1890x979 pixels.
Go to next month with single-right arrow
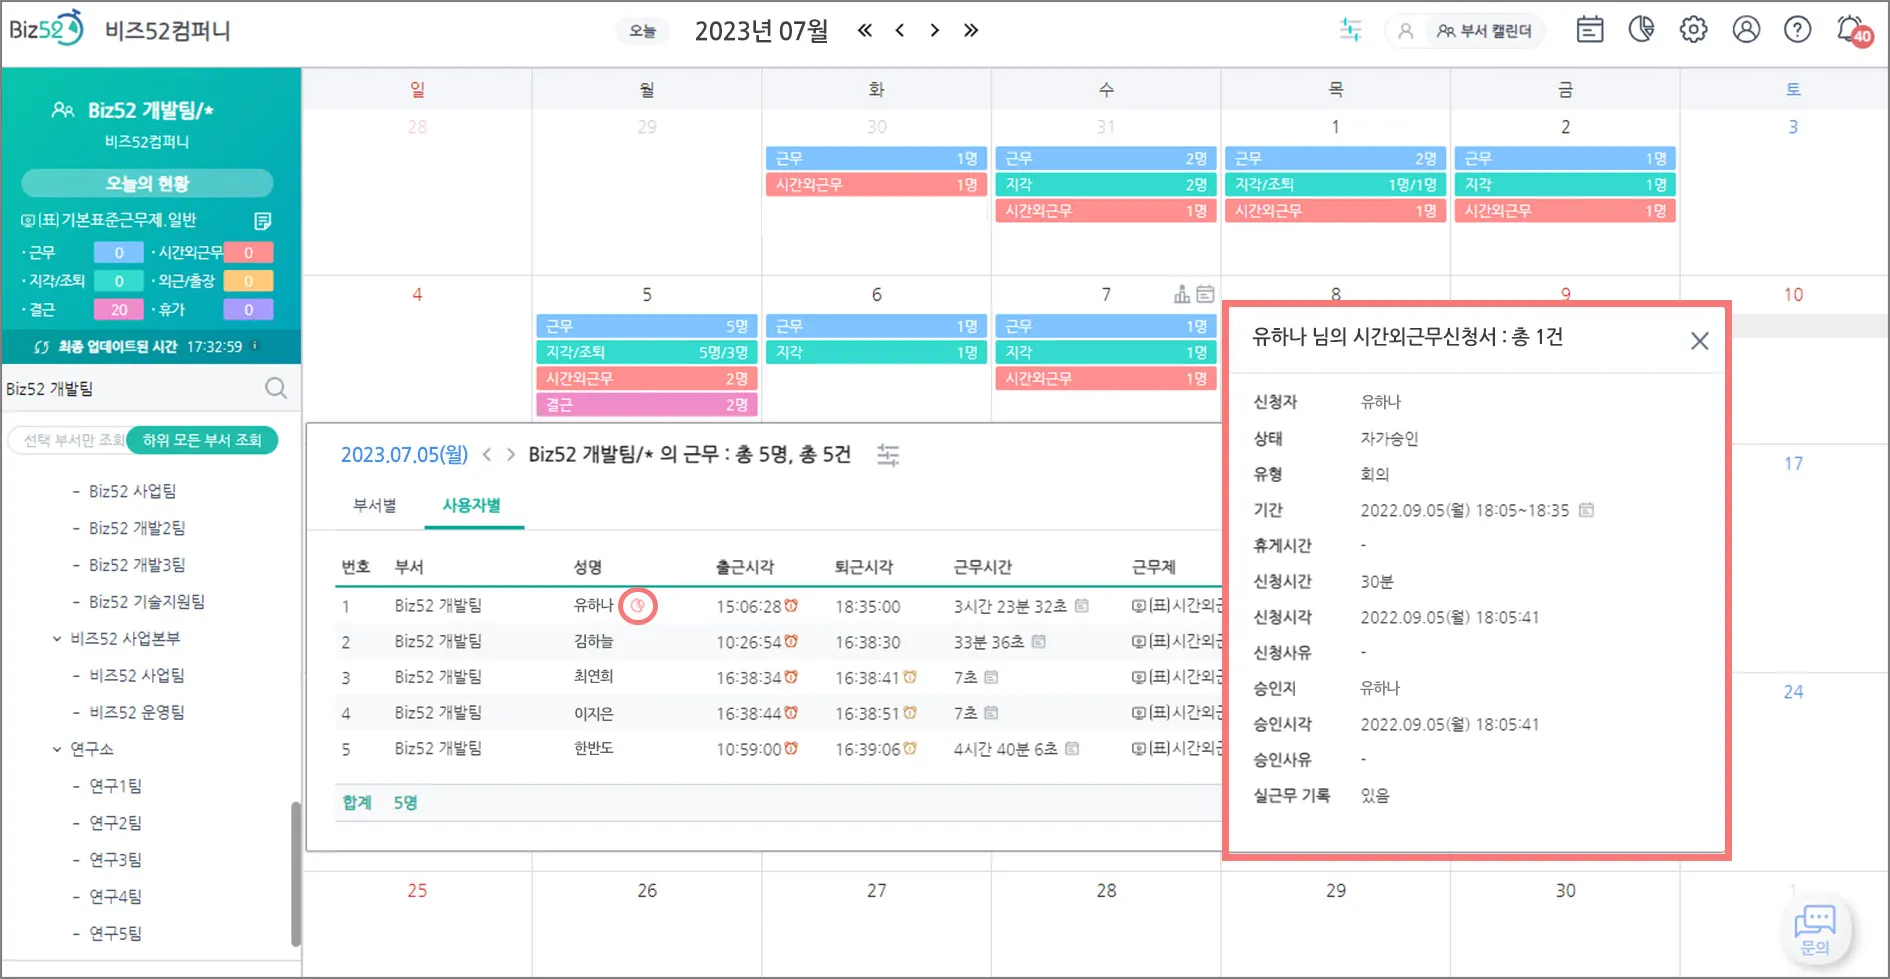935,30
